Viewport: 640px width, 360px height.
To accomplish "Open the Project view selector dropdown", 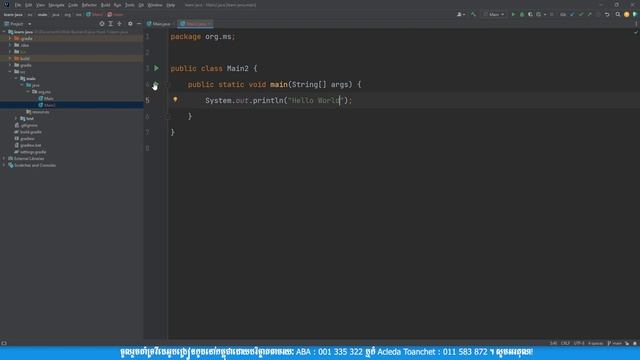I will coord(17,24).
